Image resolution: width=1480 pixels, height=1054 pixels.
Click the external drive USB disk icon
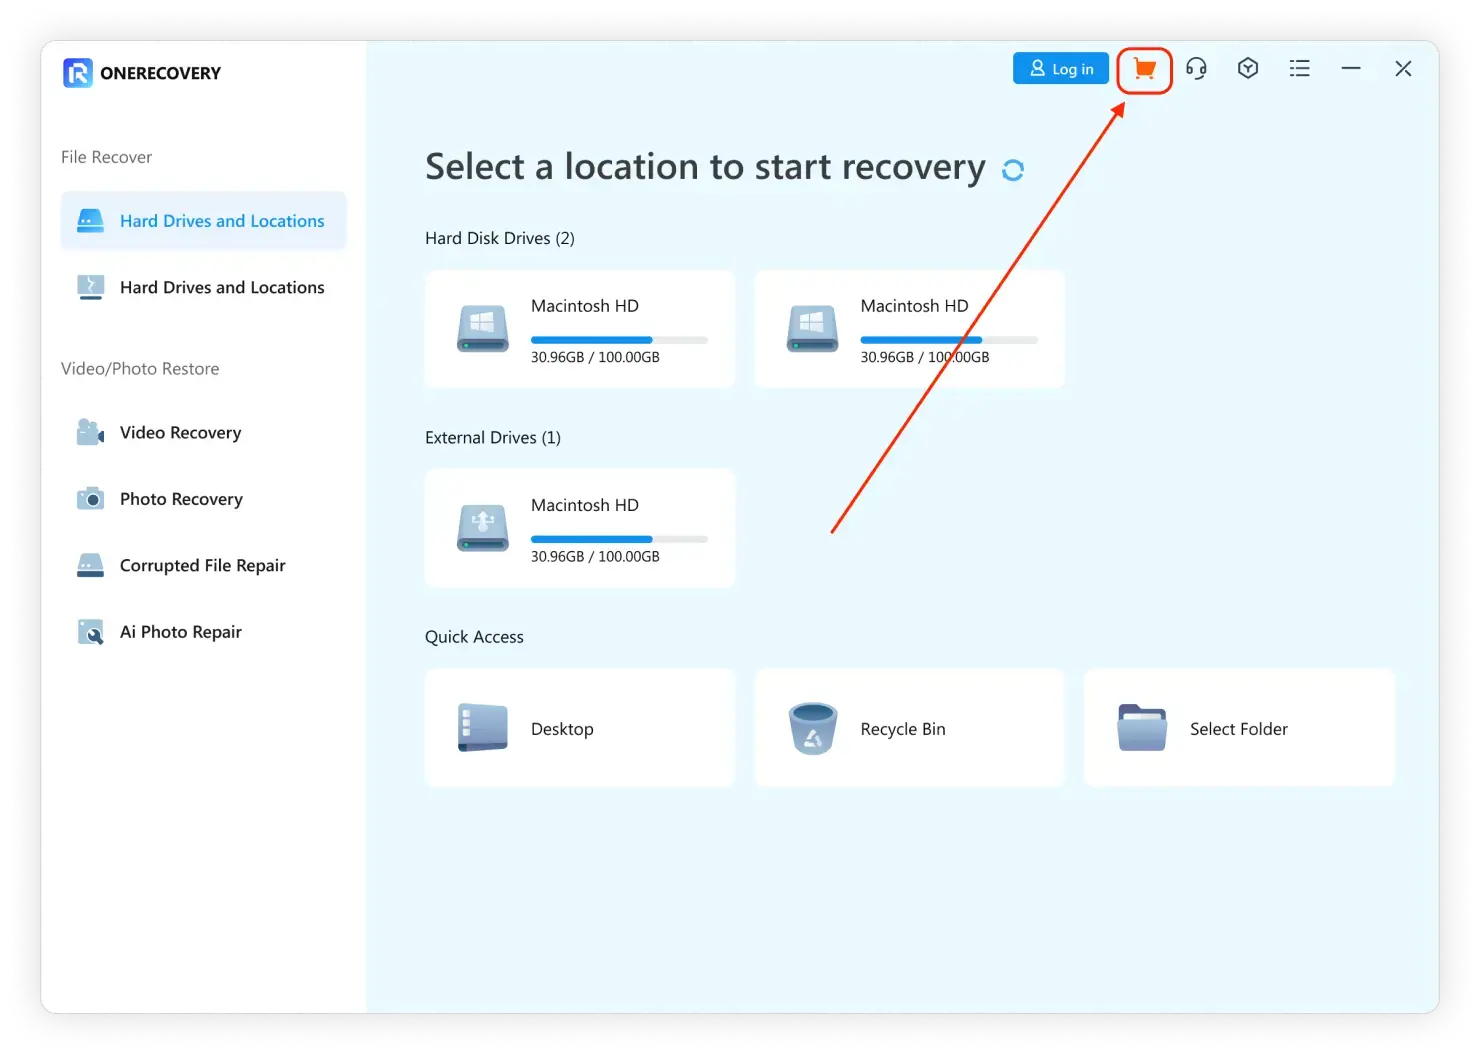click(483, 528)
